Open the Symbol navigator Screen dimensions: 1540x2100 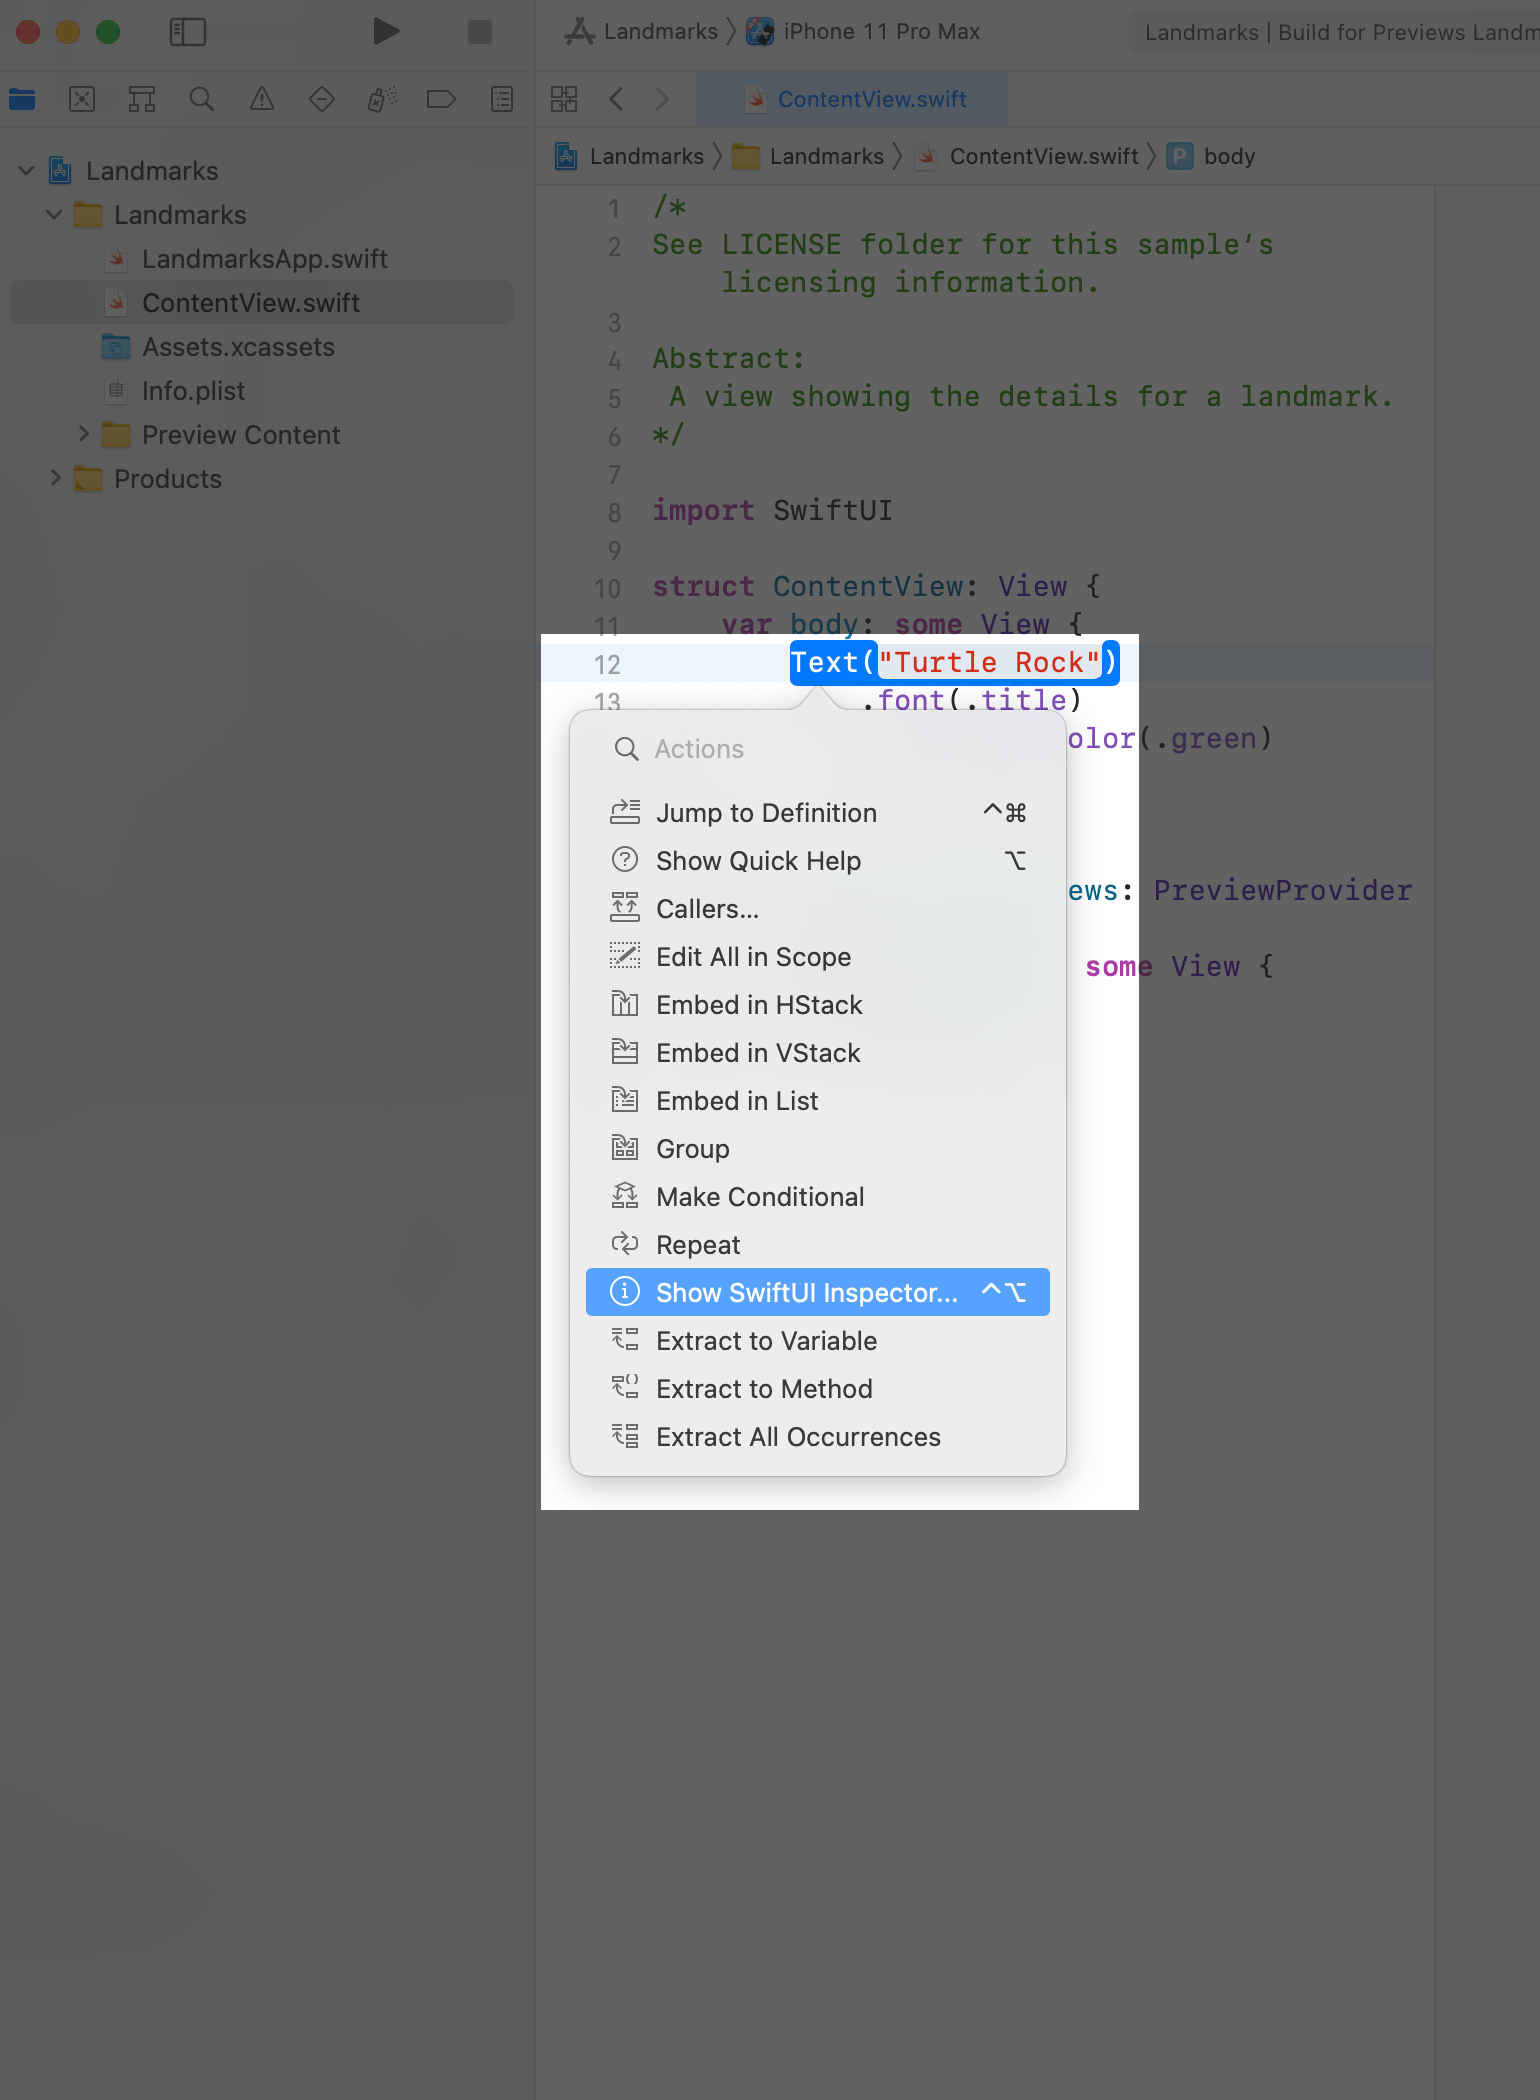[142, 99]
